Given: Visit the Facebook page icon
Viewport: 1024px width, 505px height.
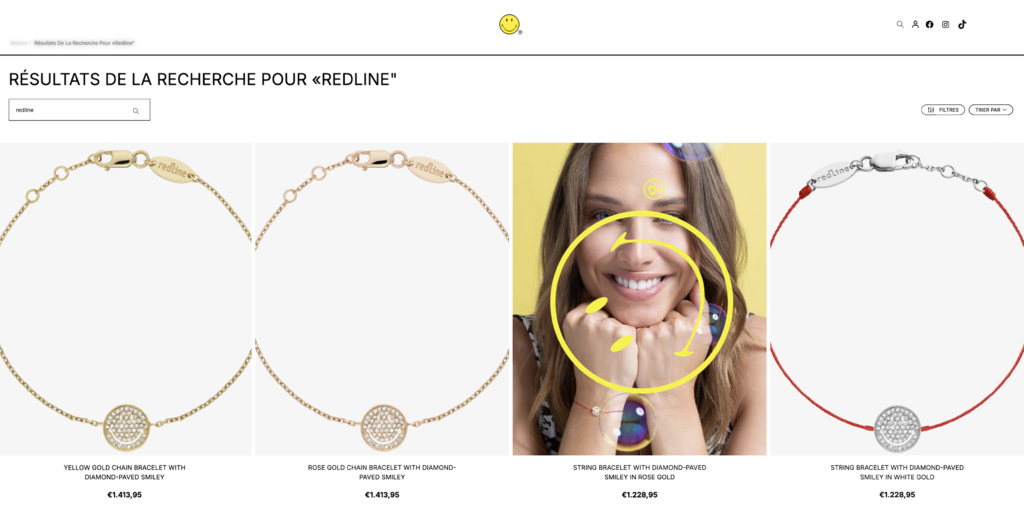Looking at the screenshot, I should [x=929, y=24].
